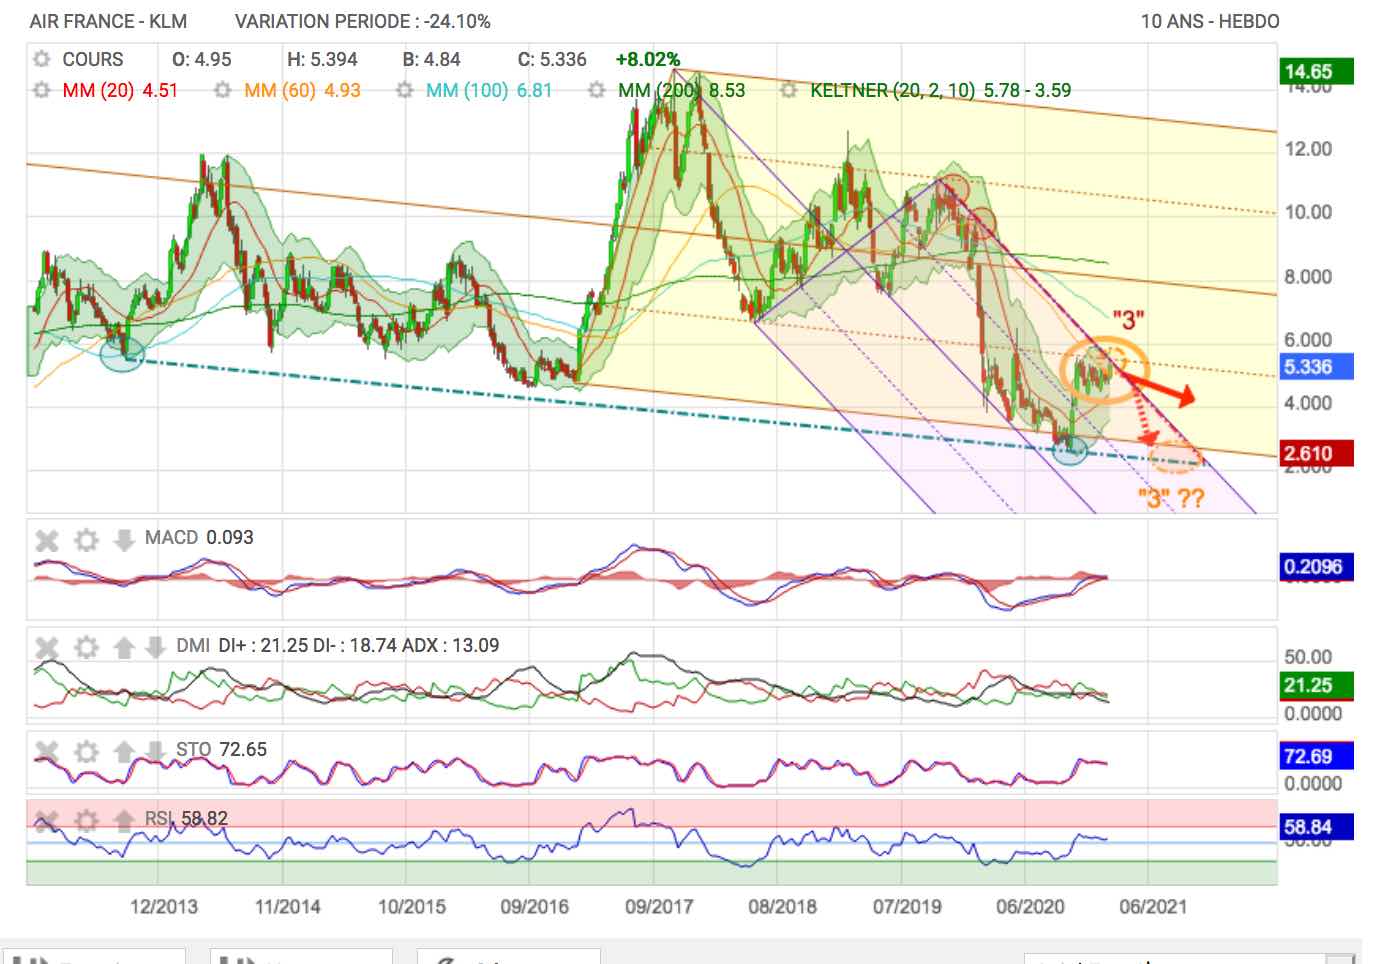Click the blue 5.336 current price badge
The height and width of the screenshot is (964, 1386).
[x=1315, y=366]
